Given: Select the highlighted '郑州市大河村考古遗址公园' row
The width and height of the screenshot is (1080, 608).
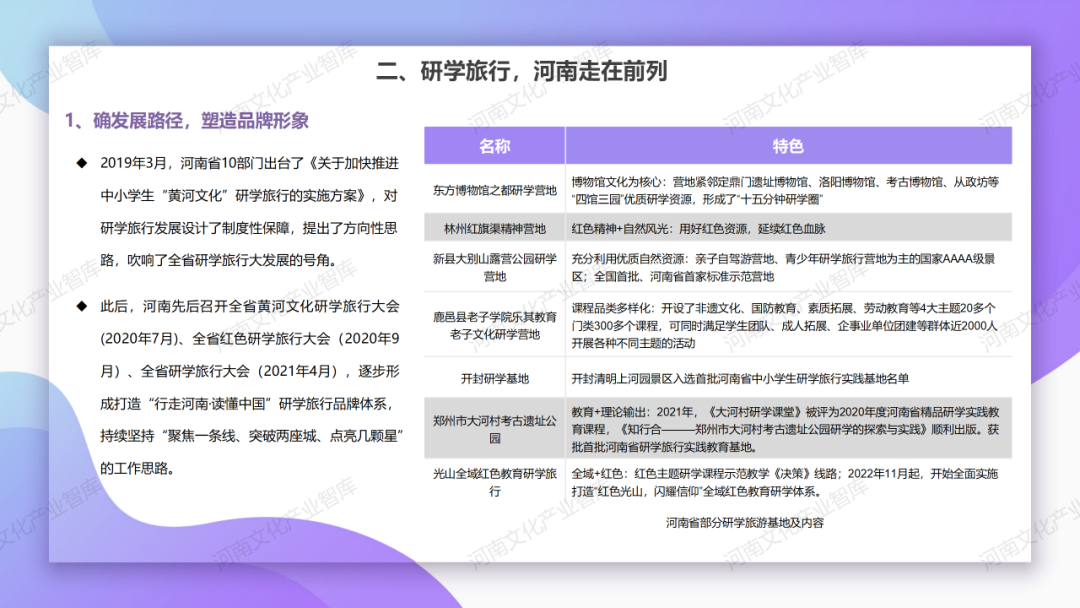Looking at the screenshot, I should point(495,428).
